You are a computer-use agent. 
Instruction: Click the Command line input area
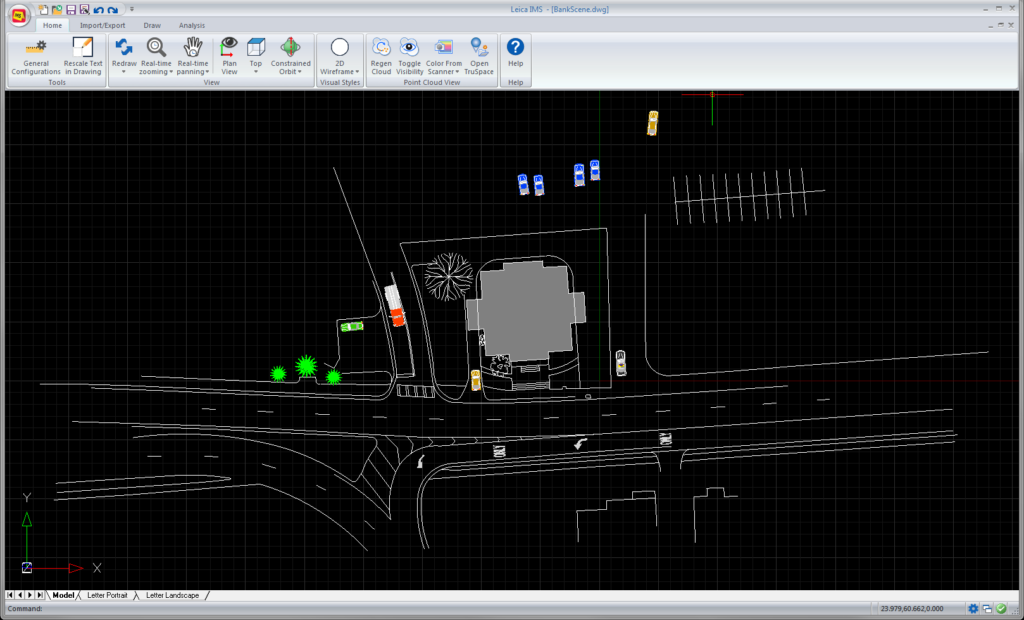(x=438, y=609)
